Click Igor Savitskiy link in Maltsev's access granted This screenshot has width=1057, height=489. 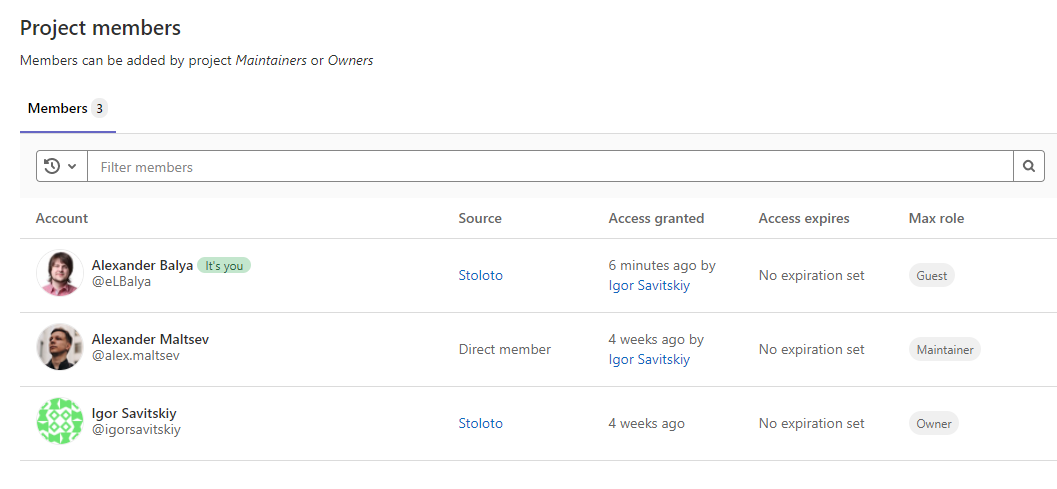coord(649,359)
